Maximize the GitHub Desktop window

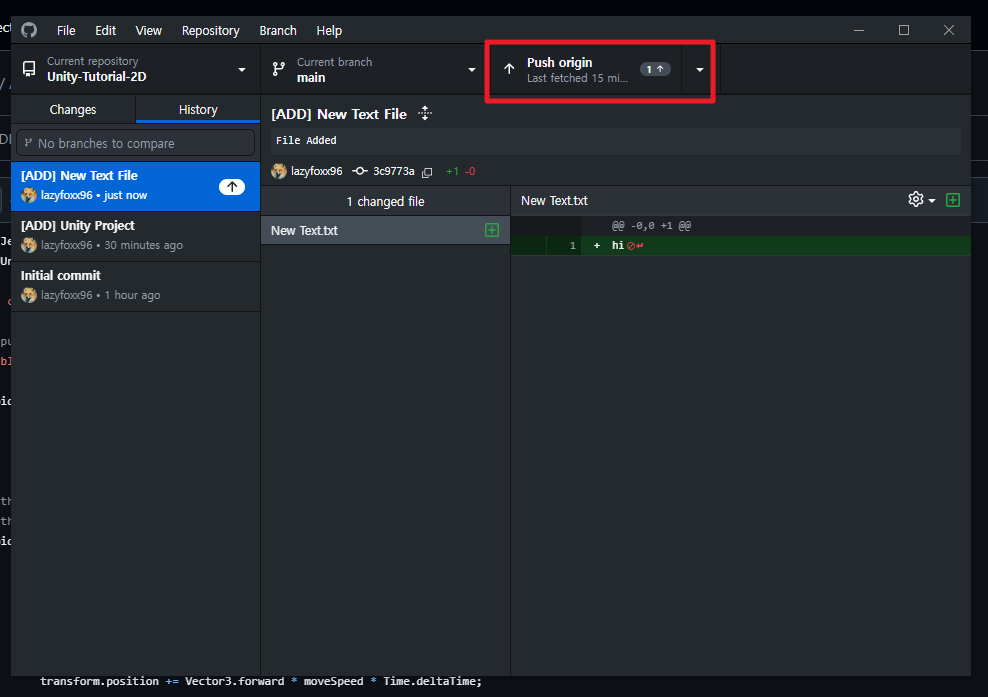(x=904, y=30)
